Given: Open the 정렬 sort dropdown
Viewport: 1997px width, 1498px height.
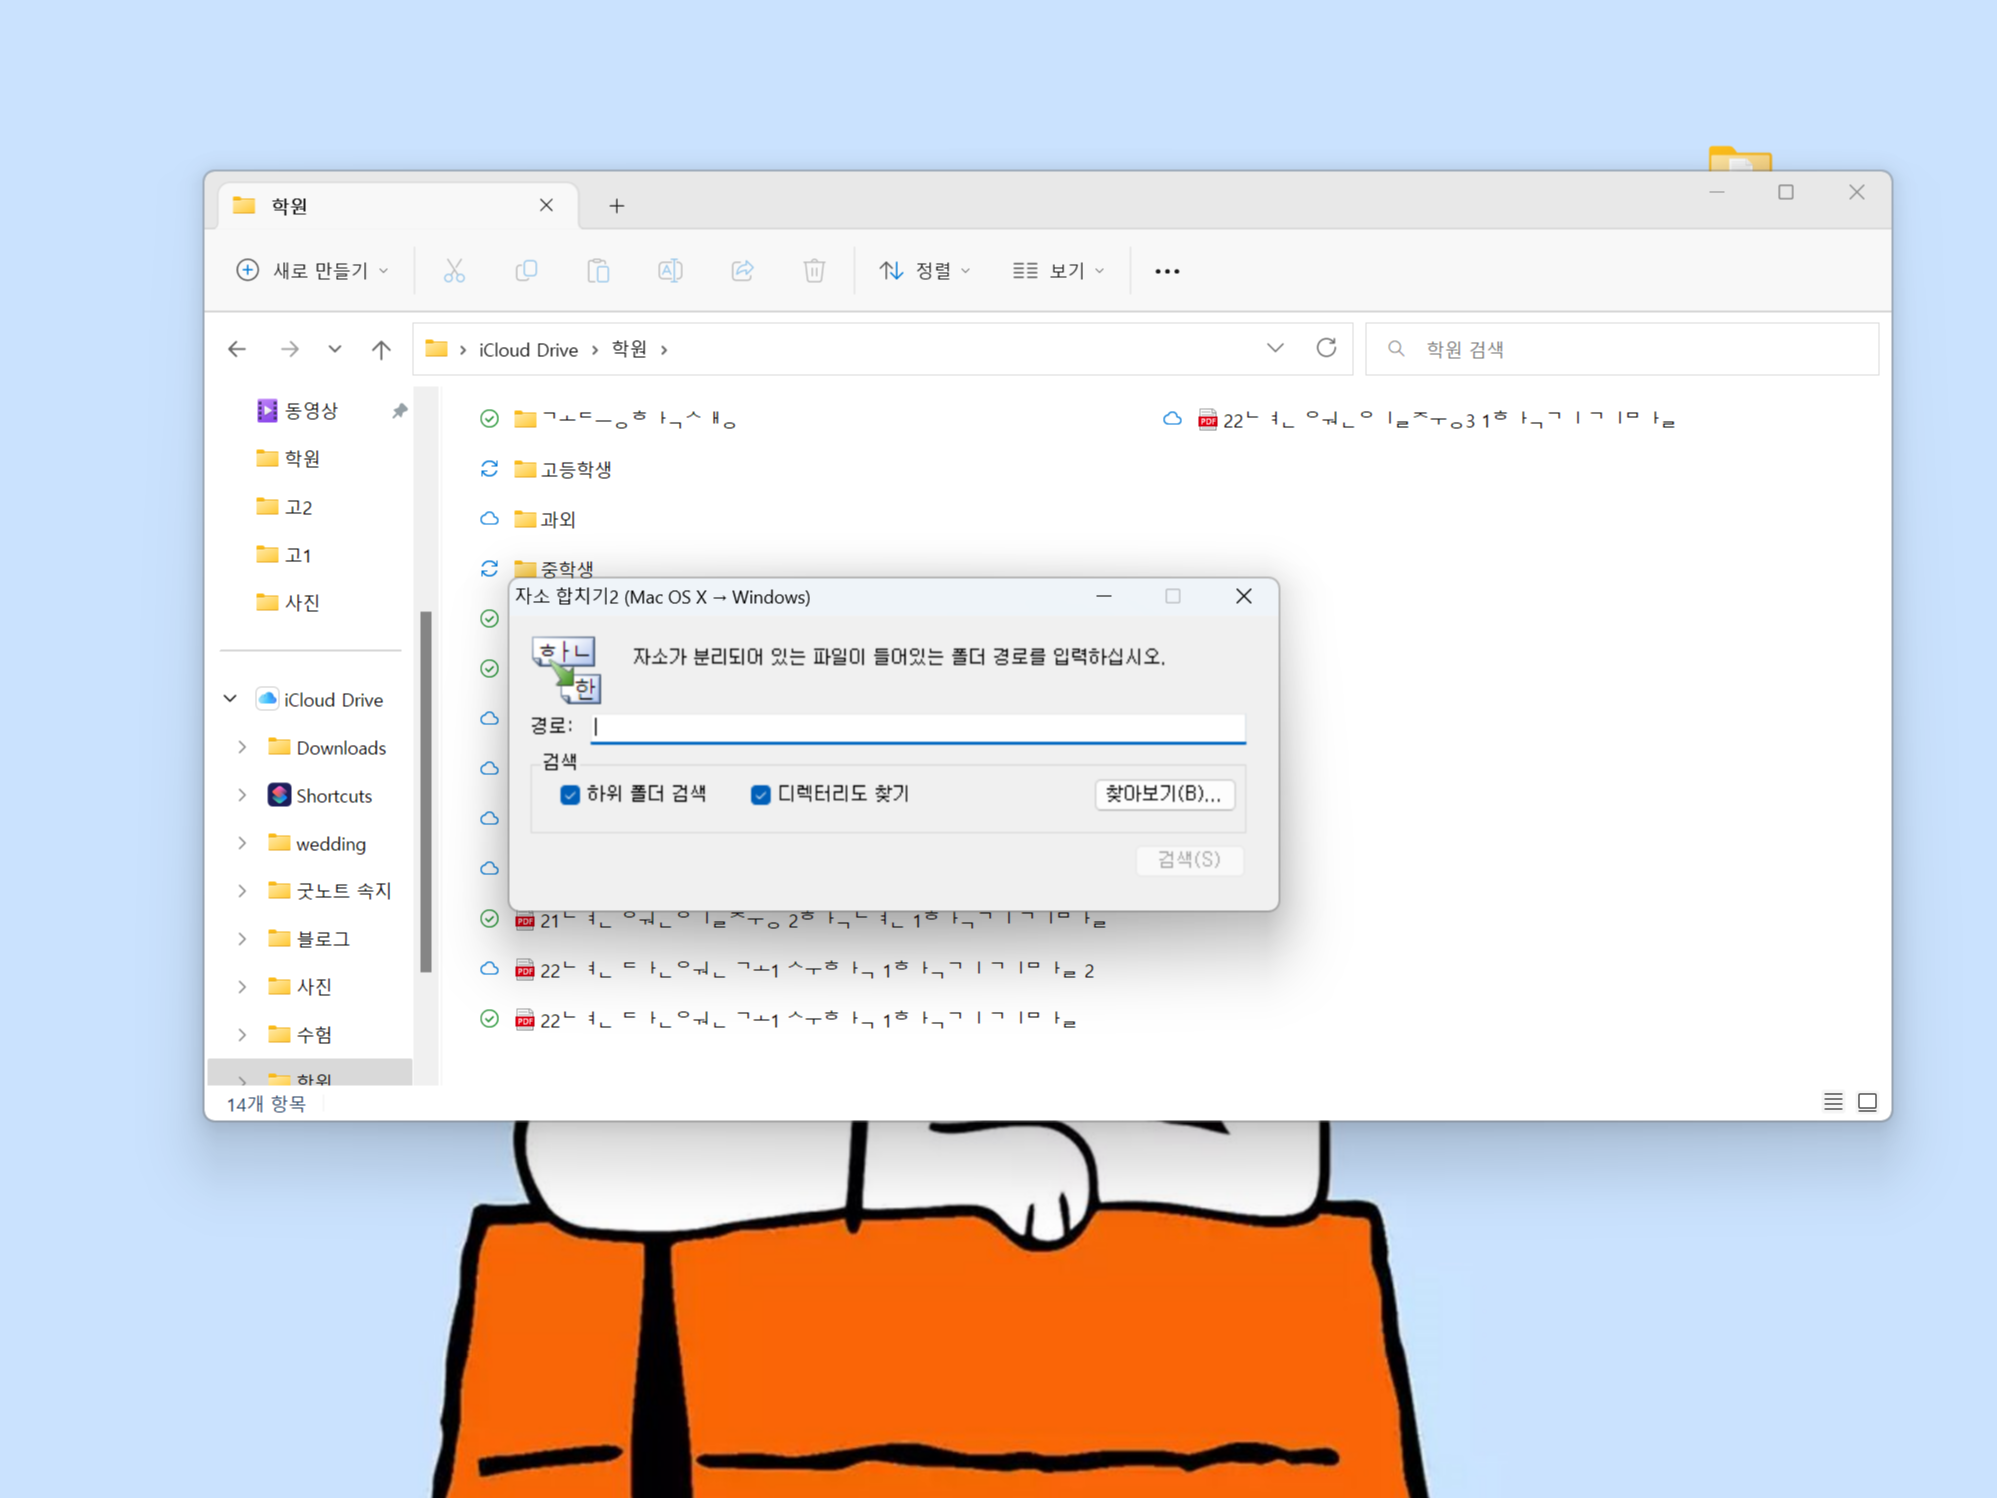Looking at the screenshot, I should [925, 271].
